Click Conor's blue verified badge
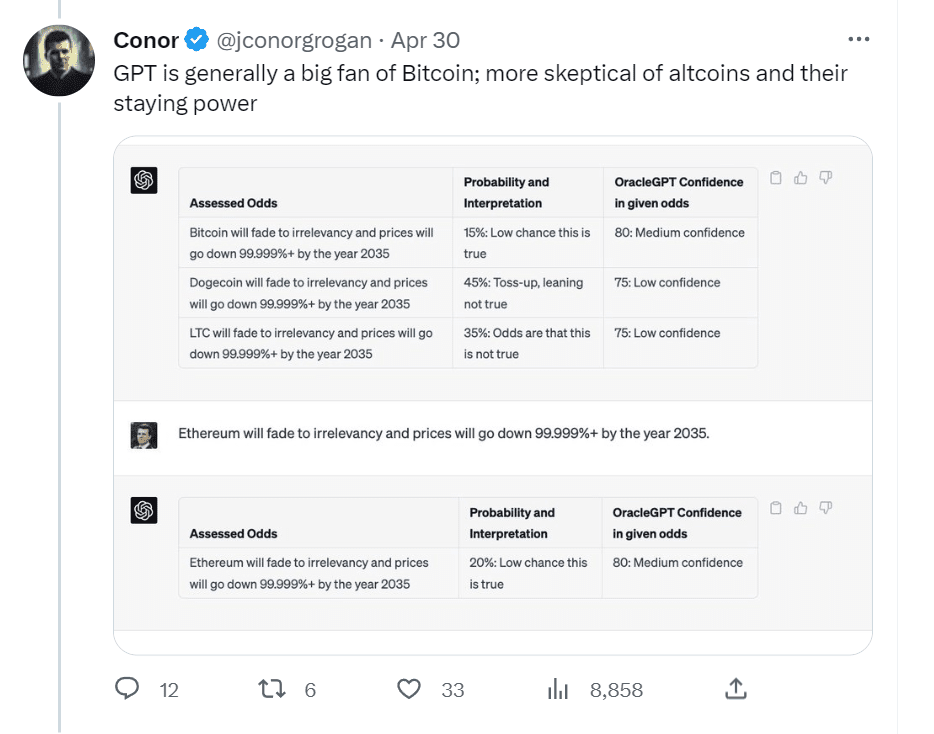 [x=196, y=40]
